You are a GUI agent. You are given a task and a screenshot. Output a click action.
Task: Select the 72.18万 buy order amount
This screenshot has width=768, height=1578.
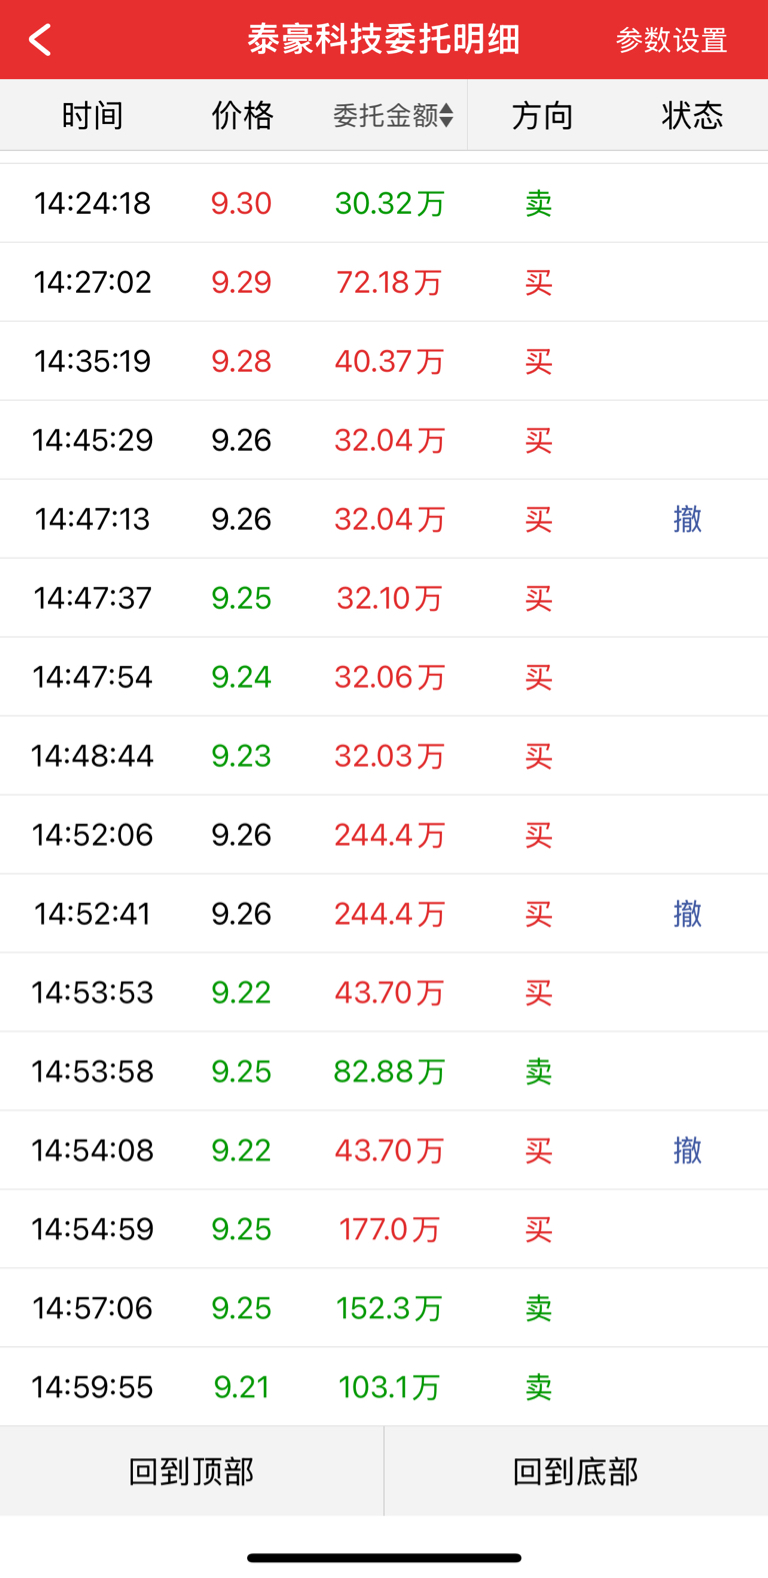pos(389,282)
